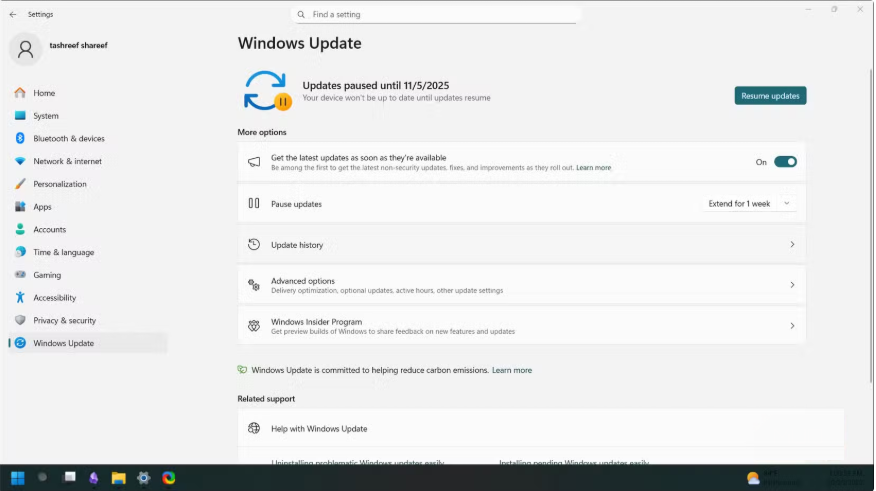This screenshot has width=876, height=491.
Task: Click the search magnifier icon
Action: point(301,15)
